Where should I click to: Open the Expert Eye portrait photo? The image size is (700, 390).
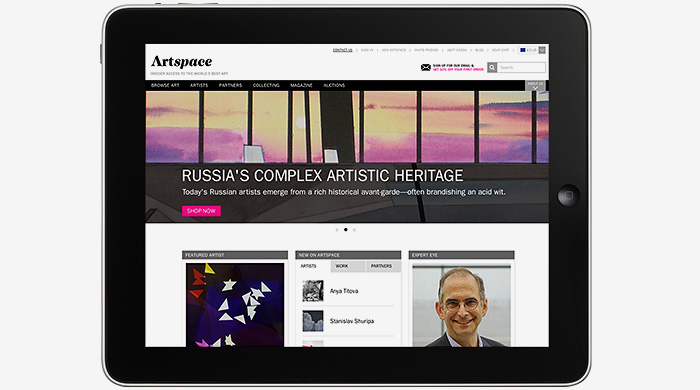[462, 306]
